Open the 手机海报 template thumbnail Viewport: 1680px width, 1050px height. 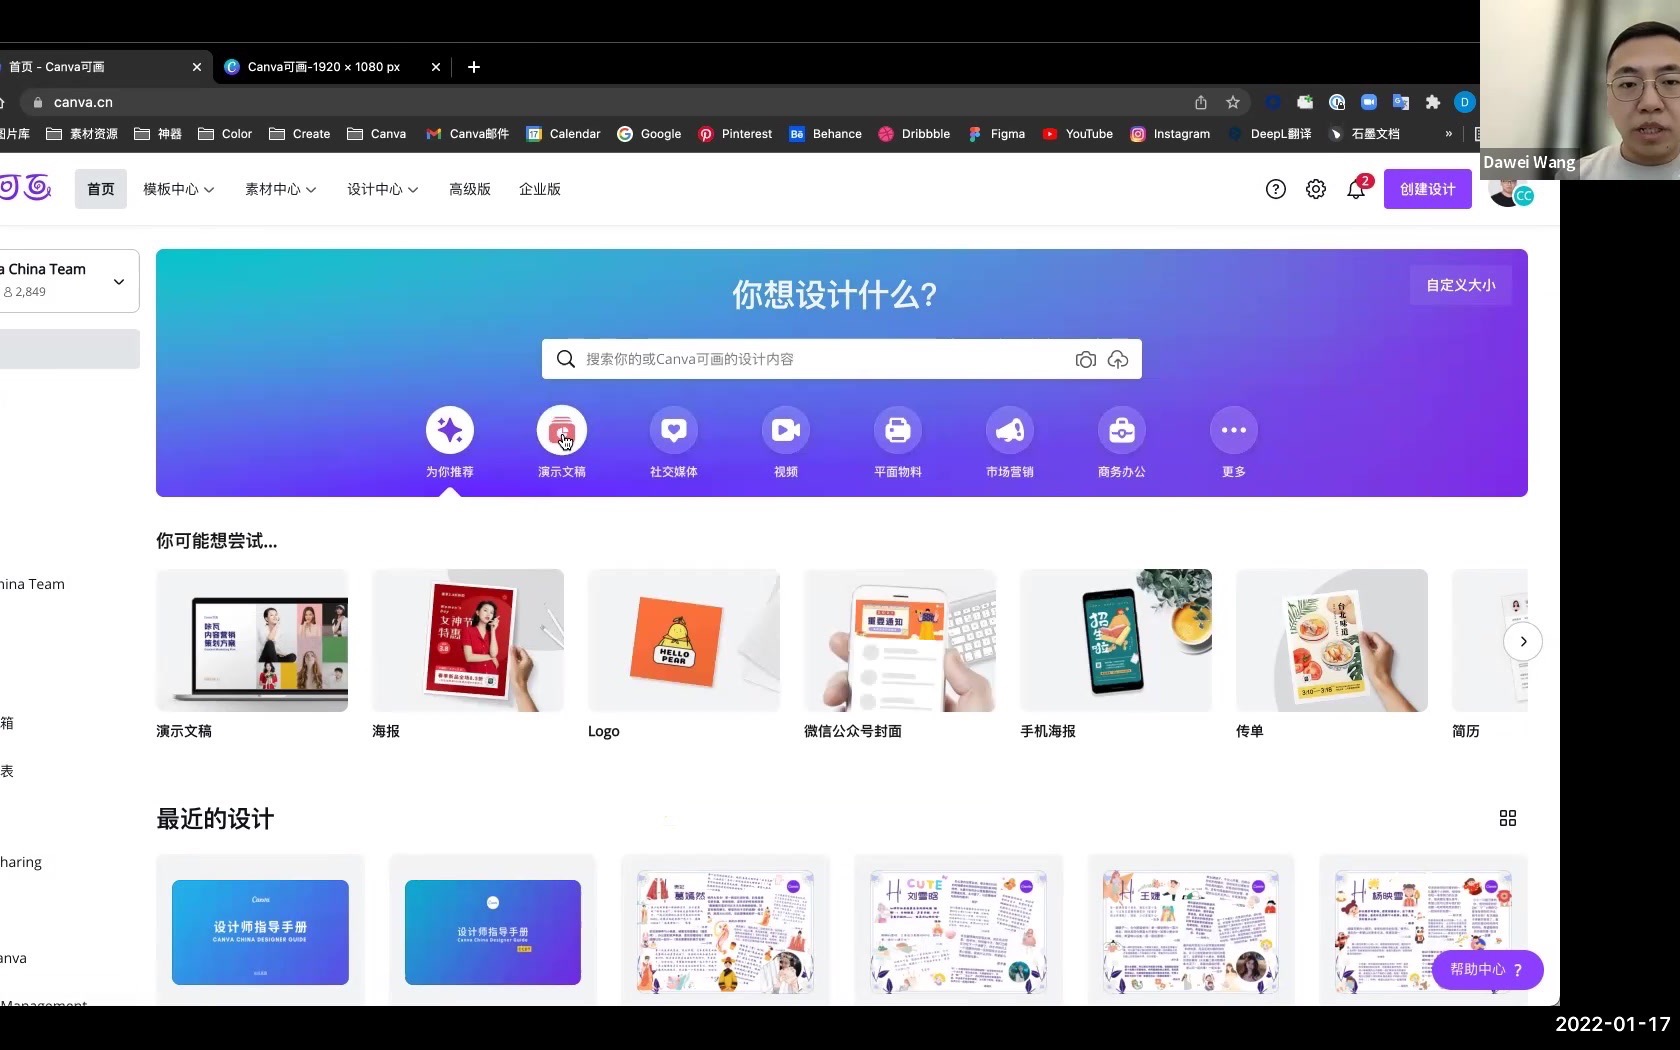[1116, 640]
